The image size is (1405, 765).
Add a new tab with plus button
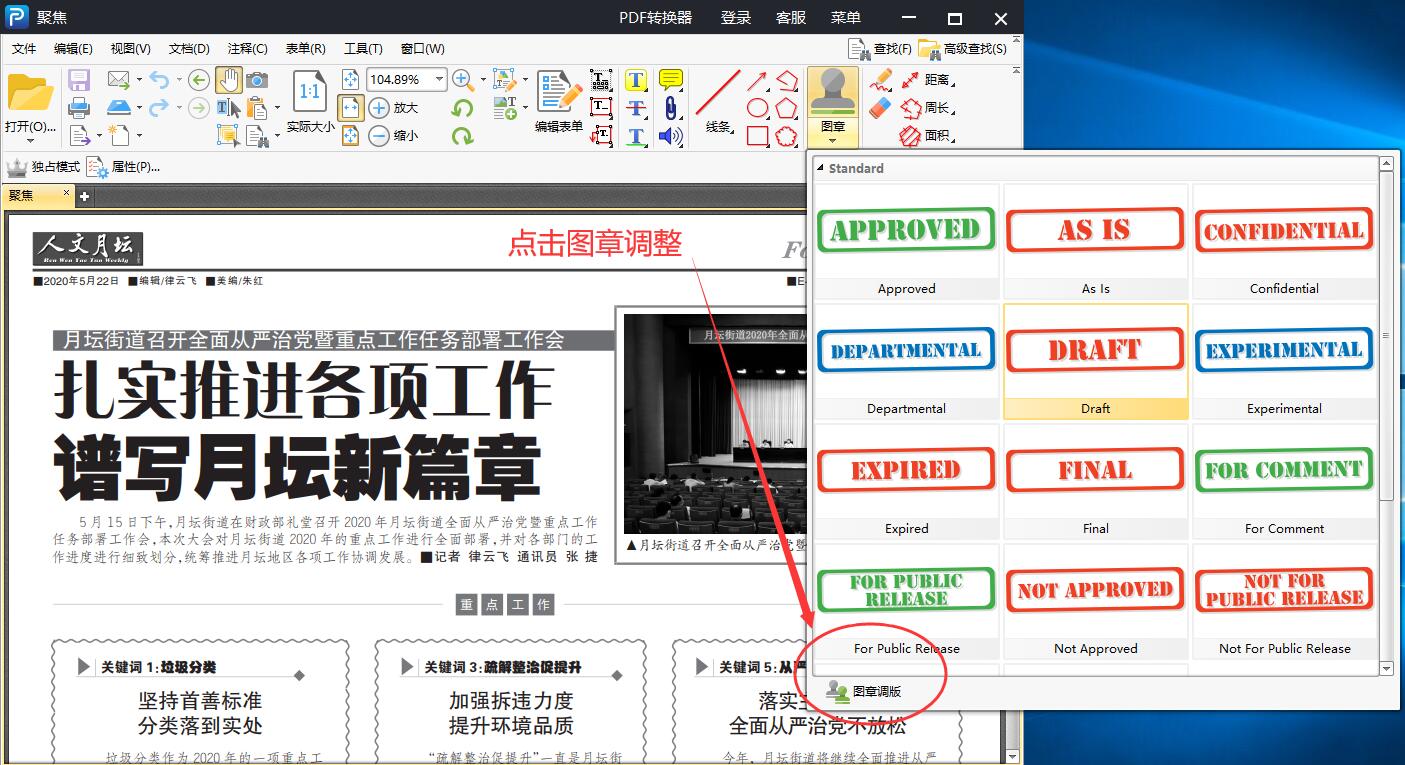[85, 196]
